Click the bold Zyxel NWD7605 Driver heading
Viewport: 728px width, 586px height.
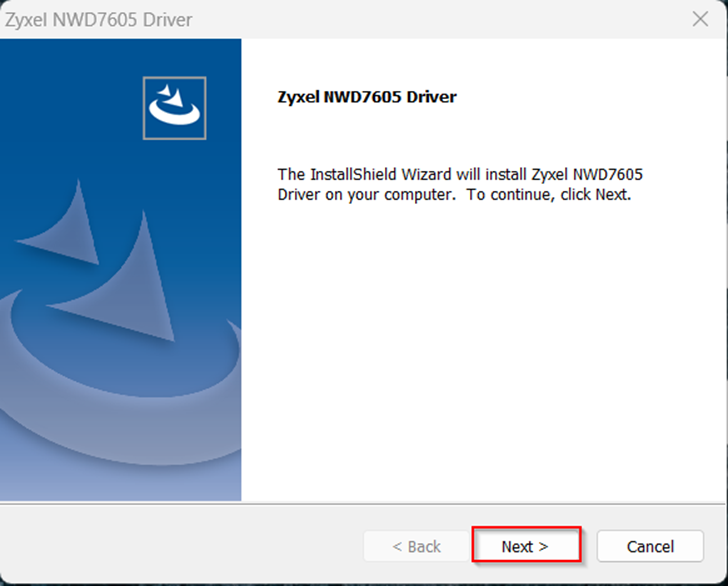[x=366, y=98]
